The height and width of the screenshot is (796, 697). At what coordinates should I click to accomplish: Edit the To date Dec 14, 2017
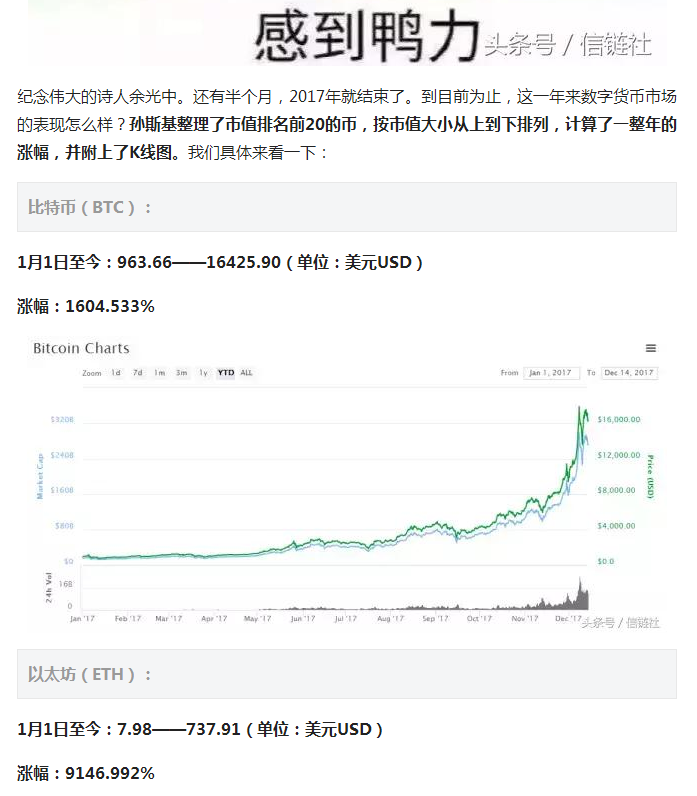(x=629, y=373)
